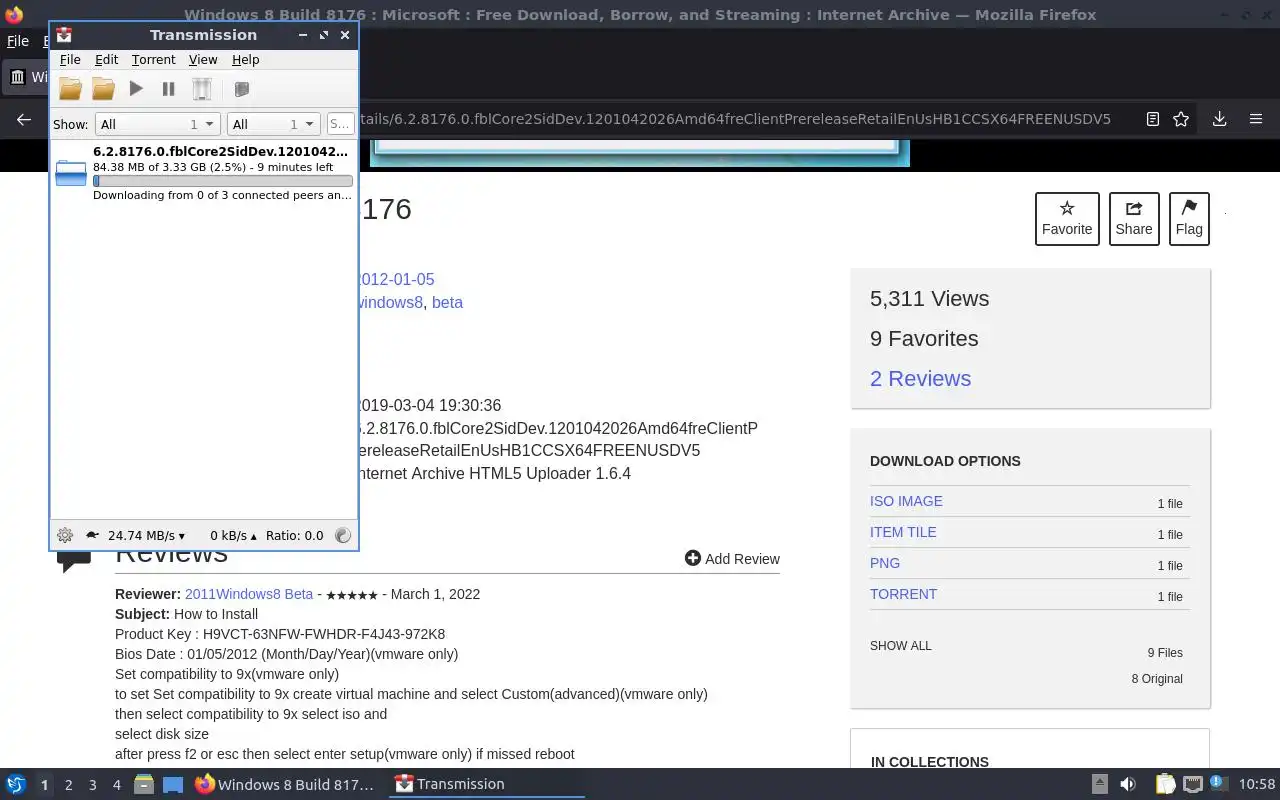This screenshot has width=1280, height=800.
Task: Click Add Review link
Action: point(732,559)
